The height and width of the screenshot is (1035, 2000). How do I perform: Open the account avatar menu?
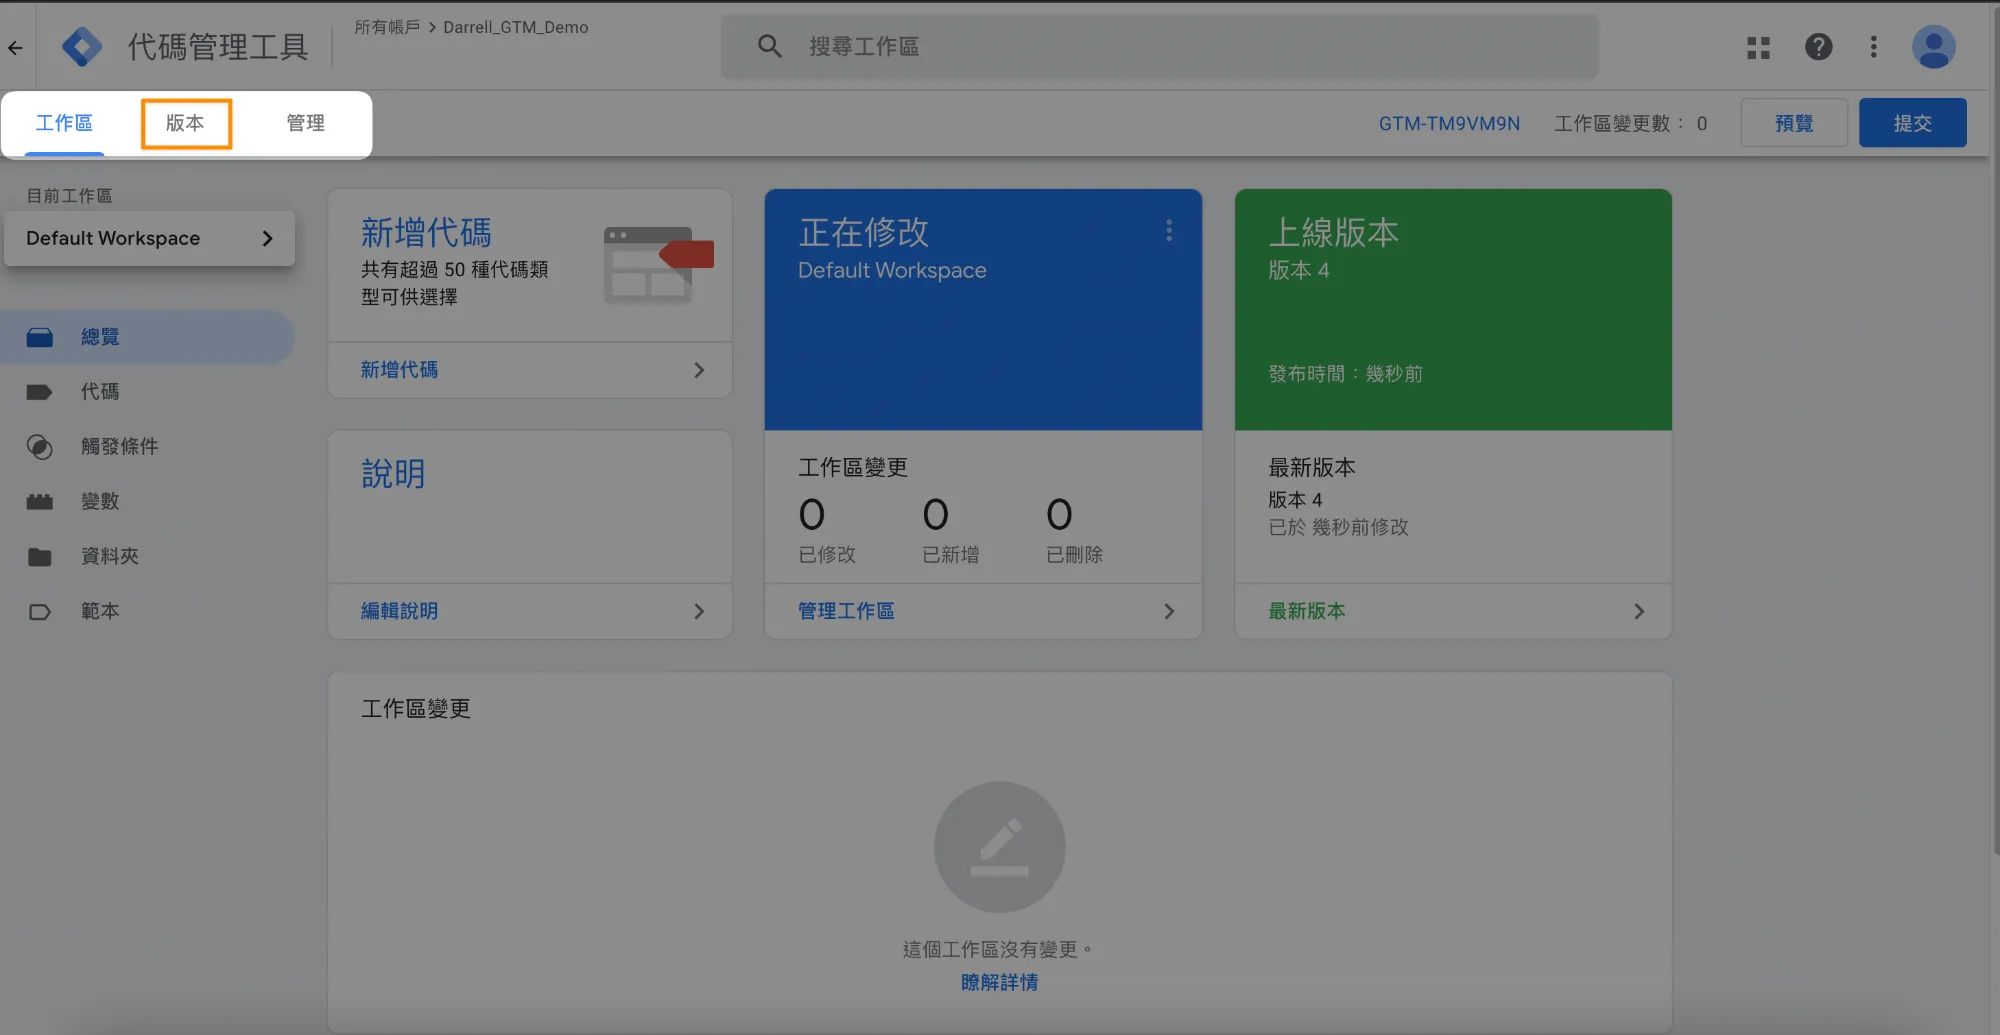[x=1933, y=46]
